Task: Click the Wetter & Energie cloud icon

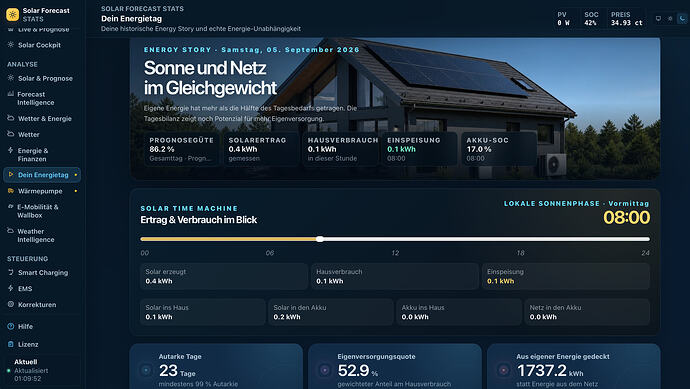Action: point(11,118)
